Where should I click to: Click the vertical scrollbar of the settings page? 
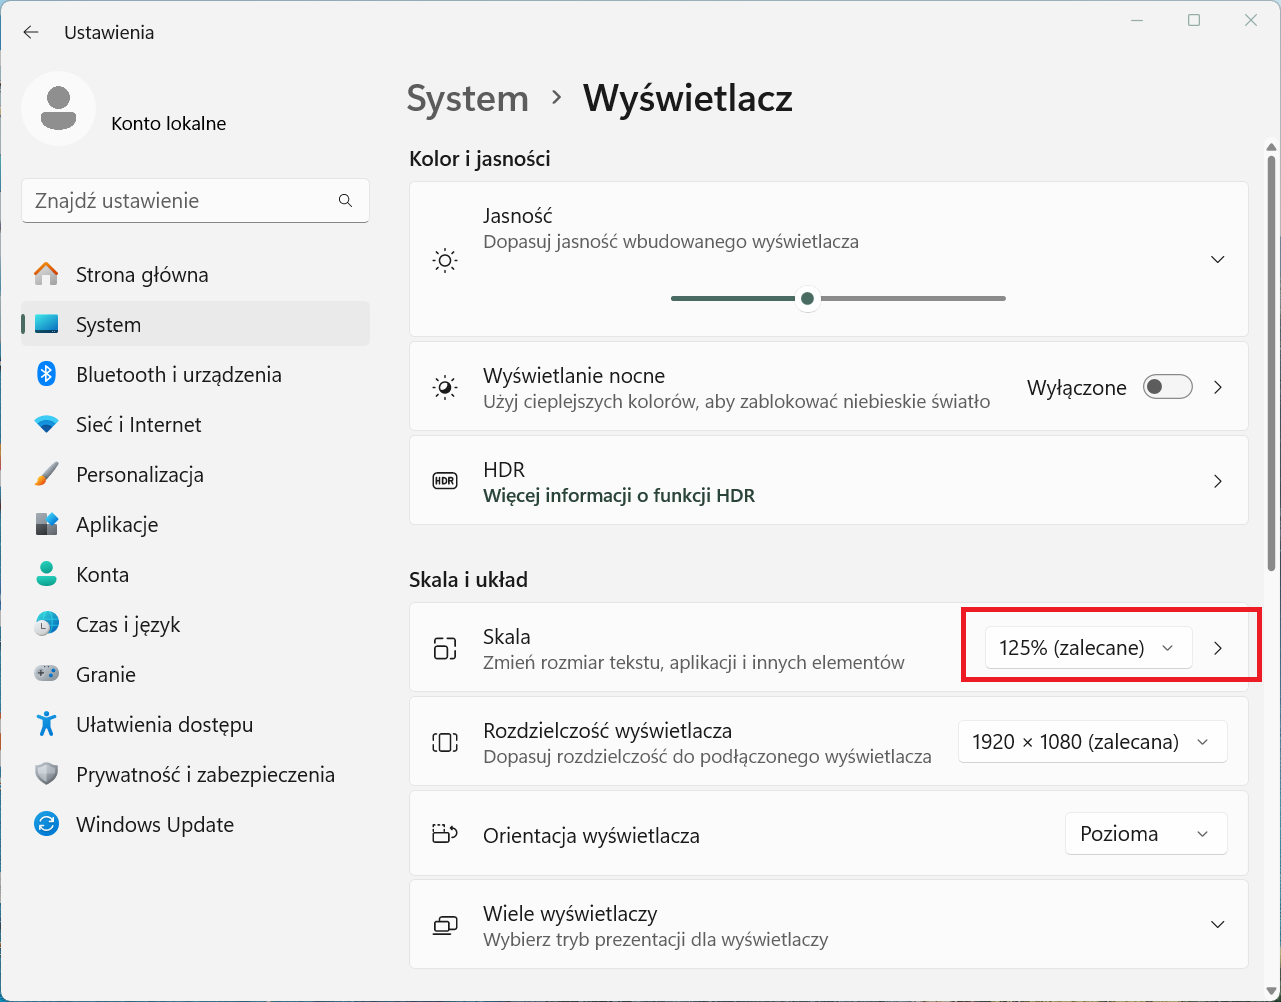[1272, 362]
